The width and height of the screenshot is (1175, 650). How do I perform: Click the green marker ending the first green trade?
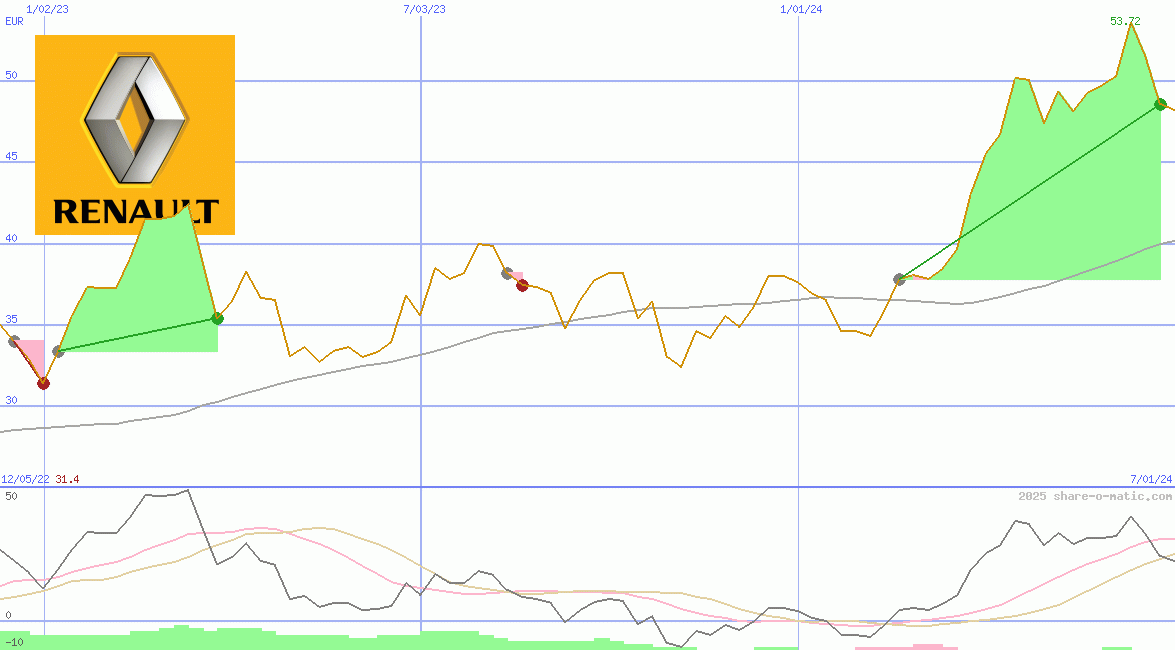[x=217, y=319]
